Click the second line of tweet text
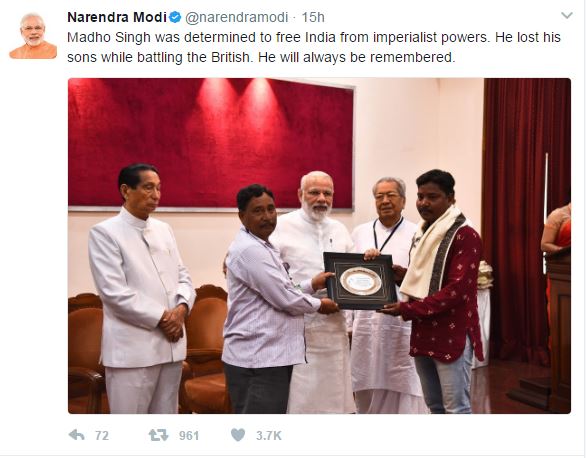This screenshot has width=586, height=458. [x=261, y=58]
